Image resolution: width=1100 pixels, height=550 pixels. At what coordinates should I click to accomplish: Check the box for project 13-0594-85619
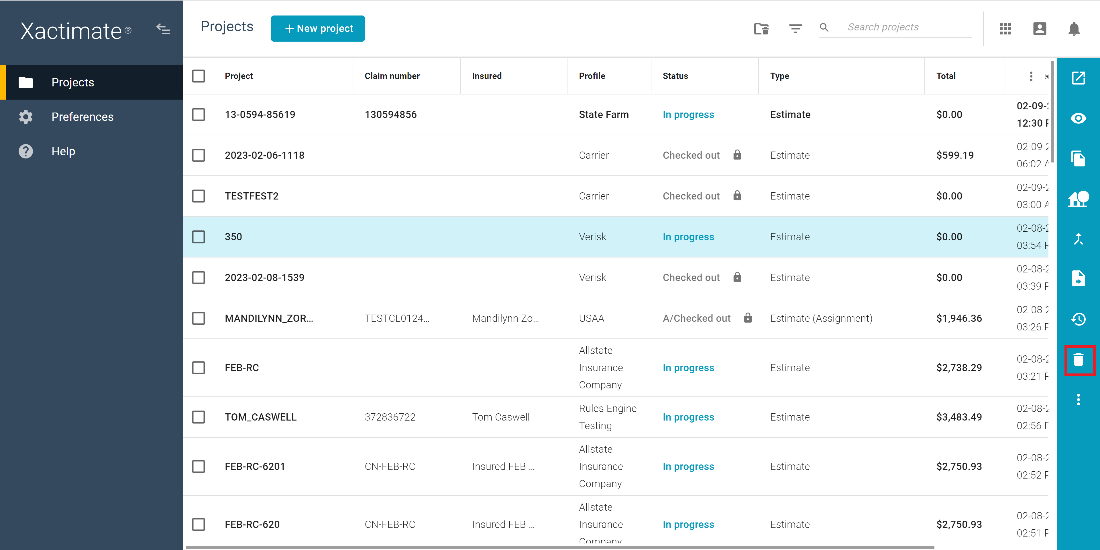[199, 114]
